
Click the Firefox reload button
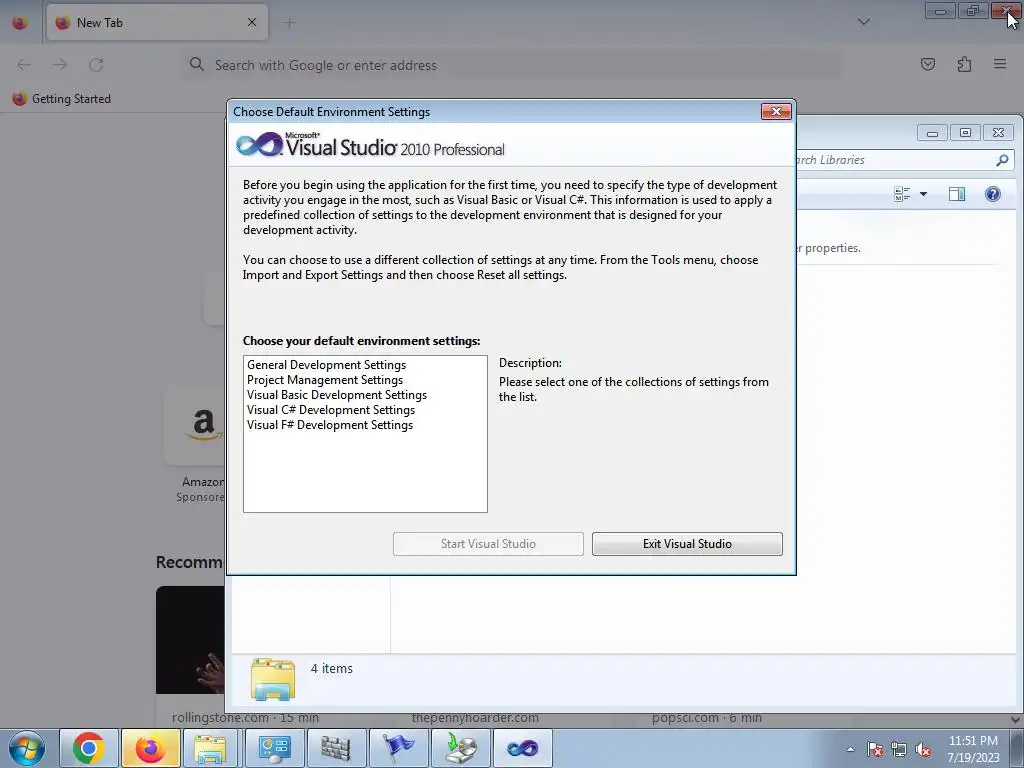97,65
